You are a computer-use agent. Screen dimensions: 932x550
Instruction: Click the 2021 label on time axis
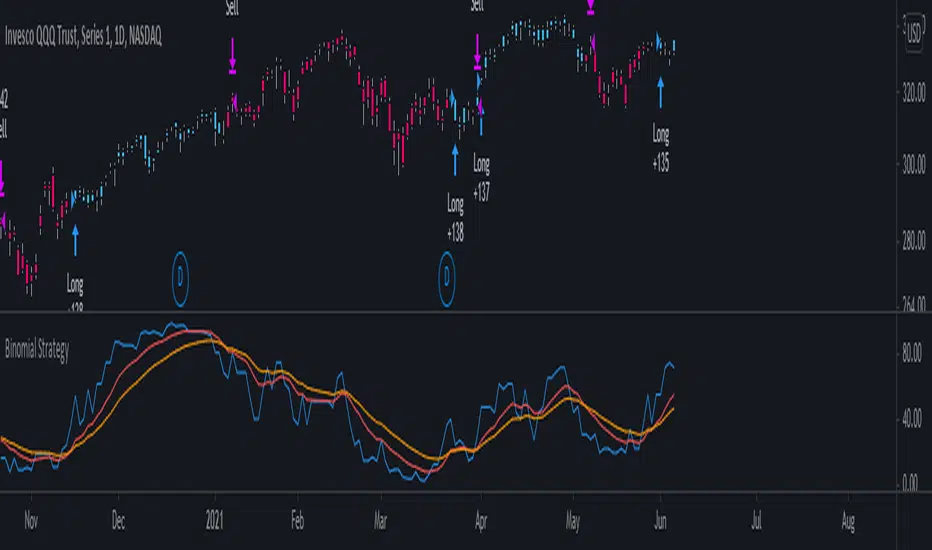point(214,521)
